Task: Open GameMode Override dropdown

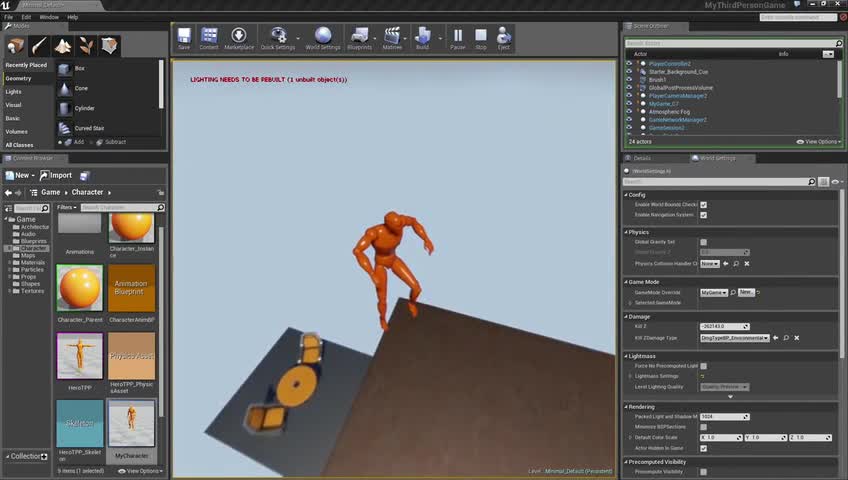Action: click(x=714, y=292)
